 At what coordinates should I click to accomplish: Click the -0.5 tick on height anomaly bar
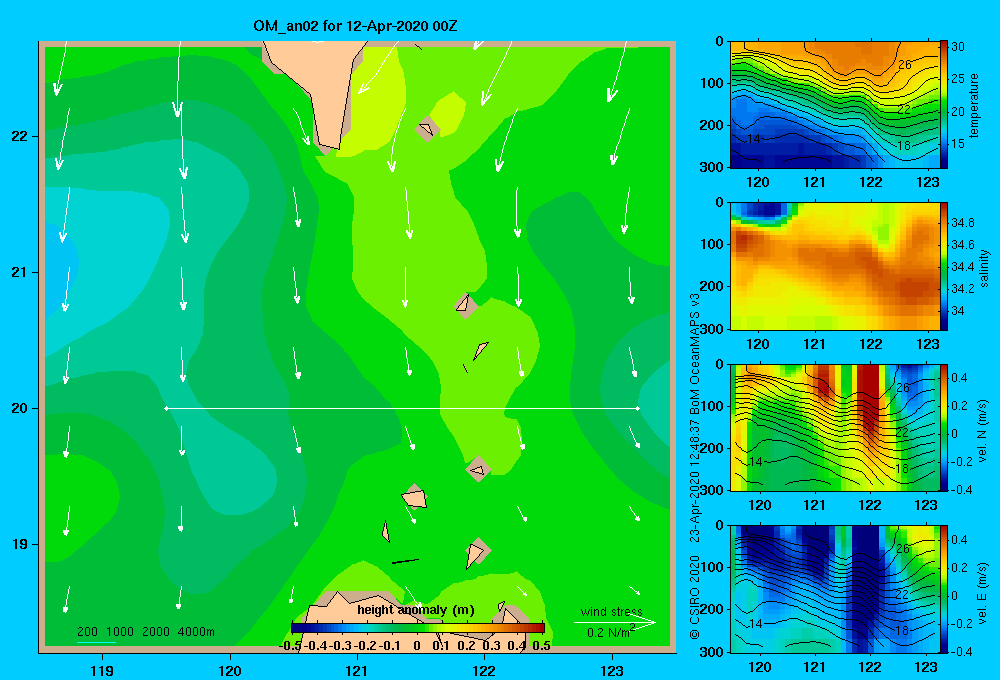click(x=290, y=646)
